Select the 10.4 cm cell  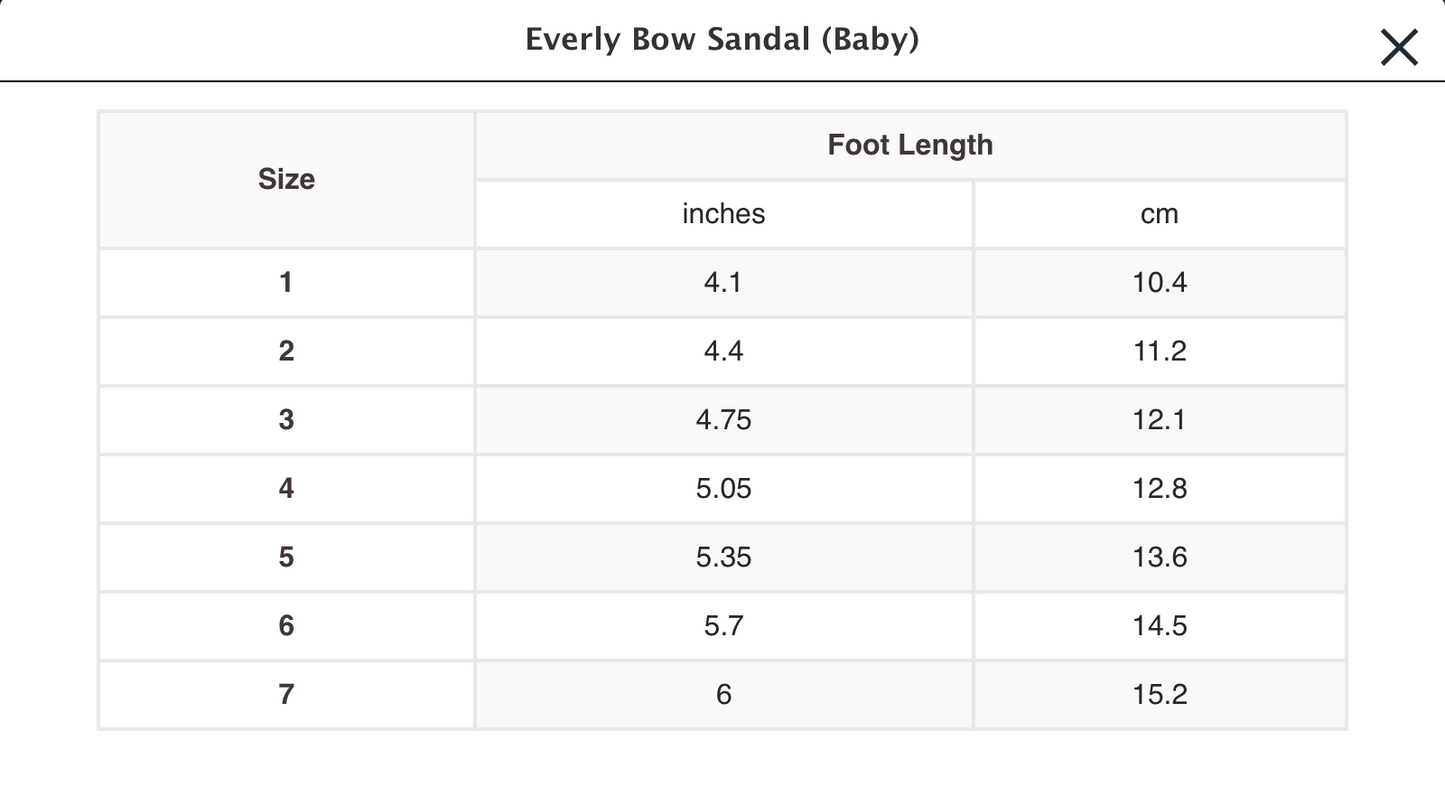[1159, 283]
